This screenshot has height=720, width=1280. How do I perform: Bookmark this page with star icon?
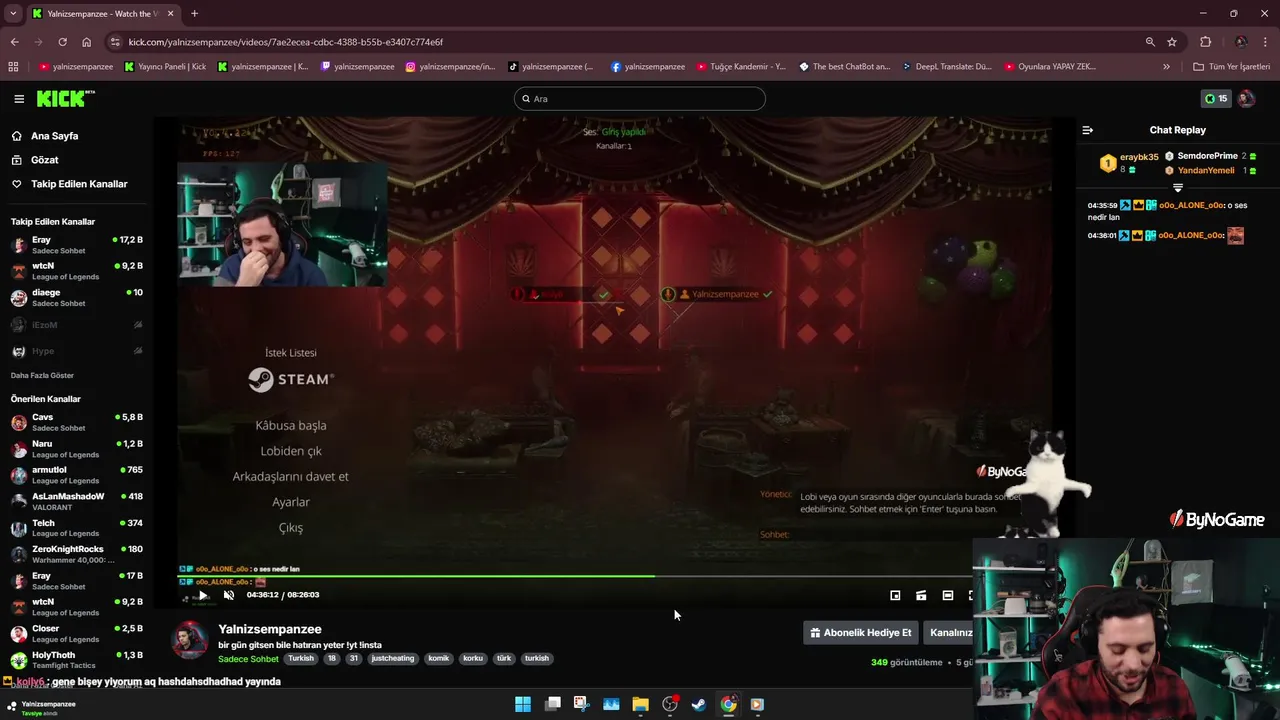tap(1172, 42)
